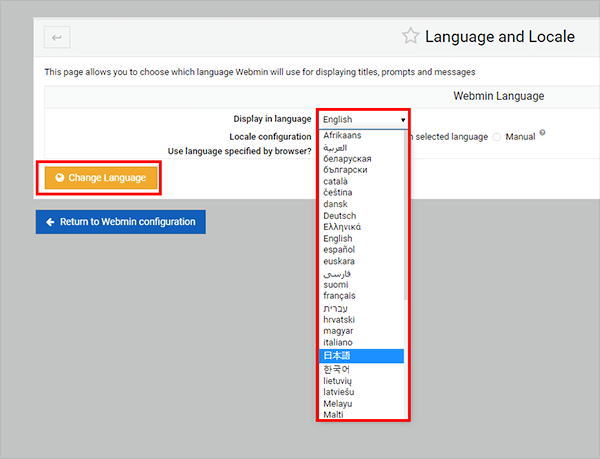Choose magyar from the language list
600x459 pixels.
pyautogui.click(x=362, y=331)
